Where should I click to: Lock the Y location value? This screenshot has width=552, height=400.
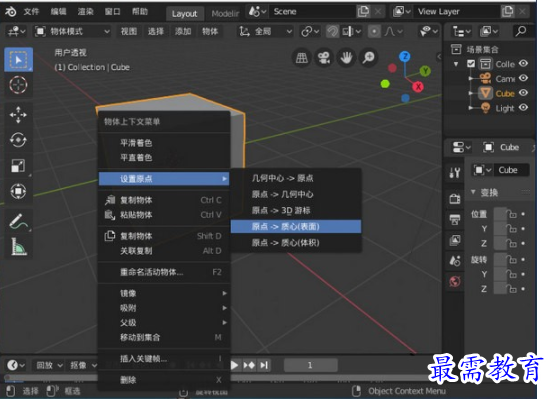click(511, 229)
